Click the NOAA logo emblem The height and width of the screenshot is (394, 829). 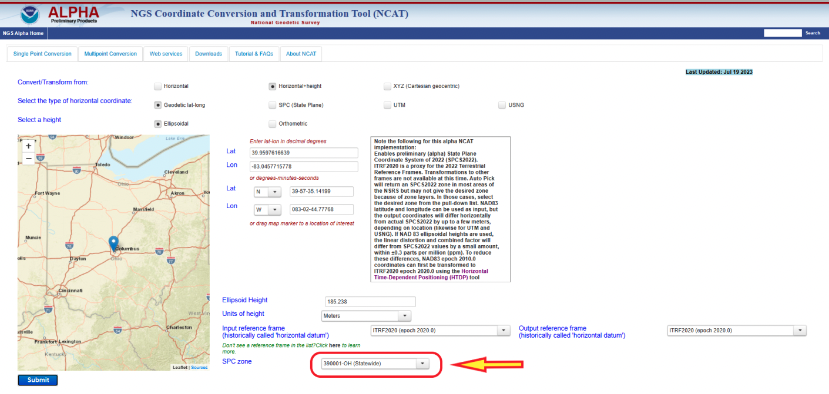coord(30,14)
